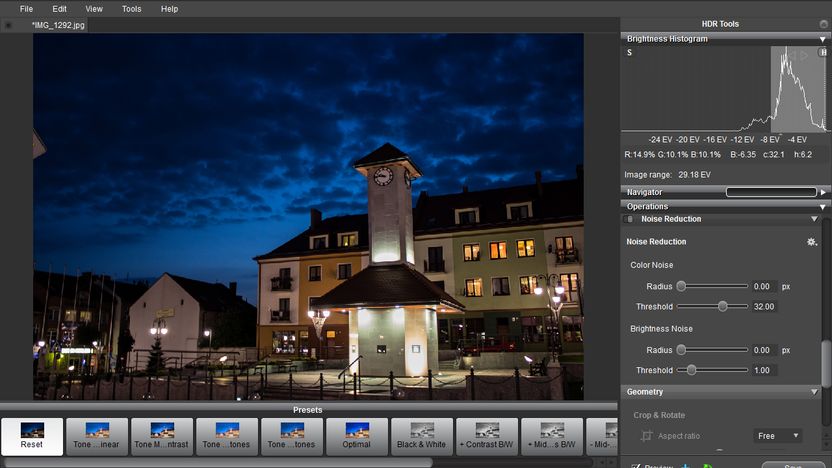Click the Color Noise Radius value field
This screenshot has height=468, width=832.
point(764,287)
